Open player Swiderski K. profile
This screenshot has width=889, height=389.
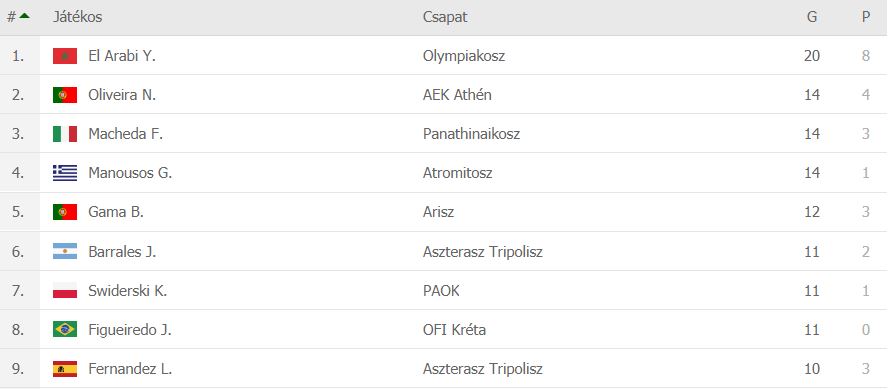(x=128, y=290)
